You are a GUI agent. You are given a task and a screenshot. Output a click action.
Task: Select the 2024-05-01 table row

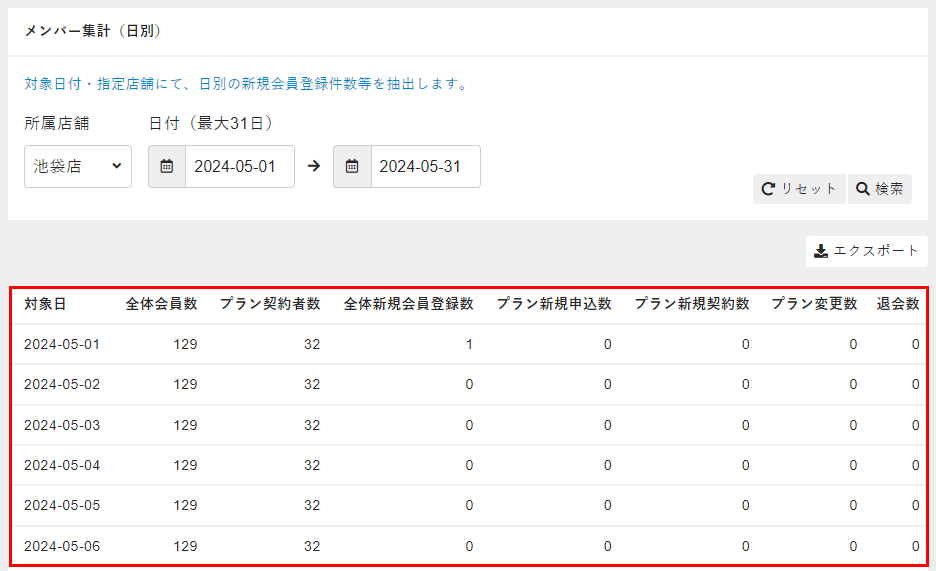468,345
